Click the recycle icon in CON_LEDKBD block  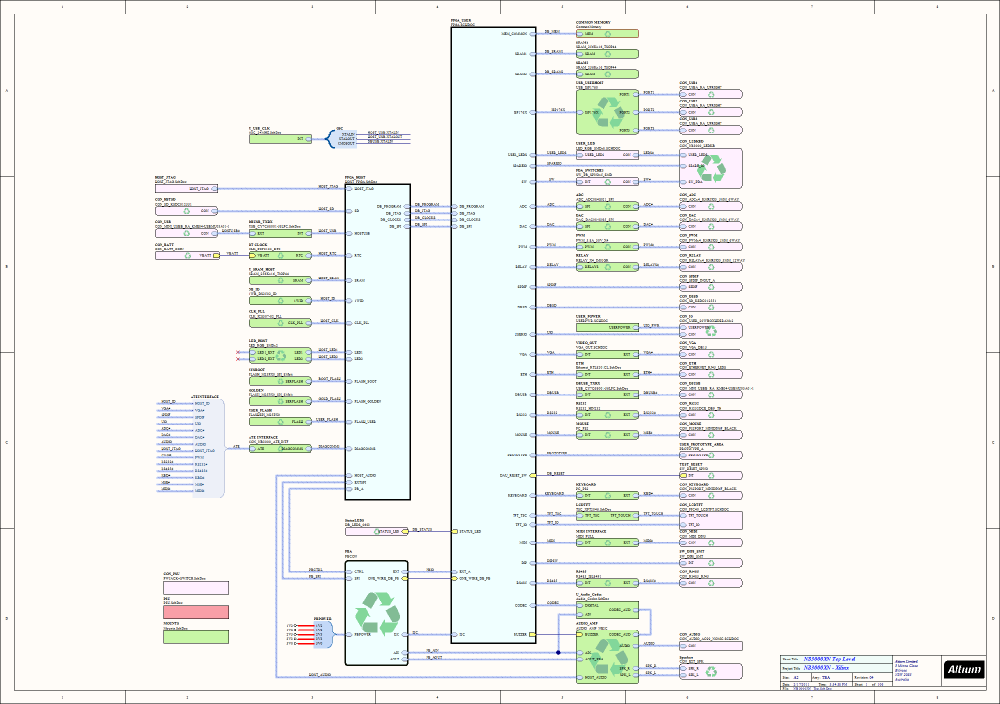(710, 169)
